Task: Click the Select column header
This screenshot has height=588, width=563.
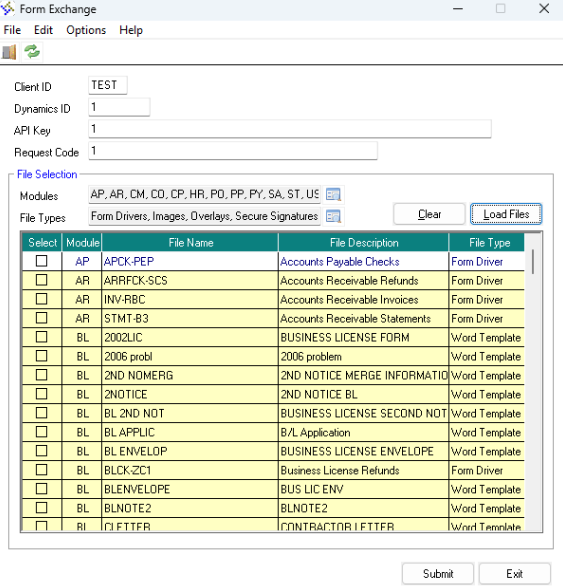Action: coord(42,243)
